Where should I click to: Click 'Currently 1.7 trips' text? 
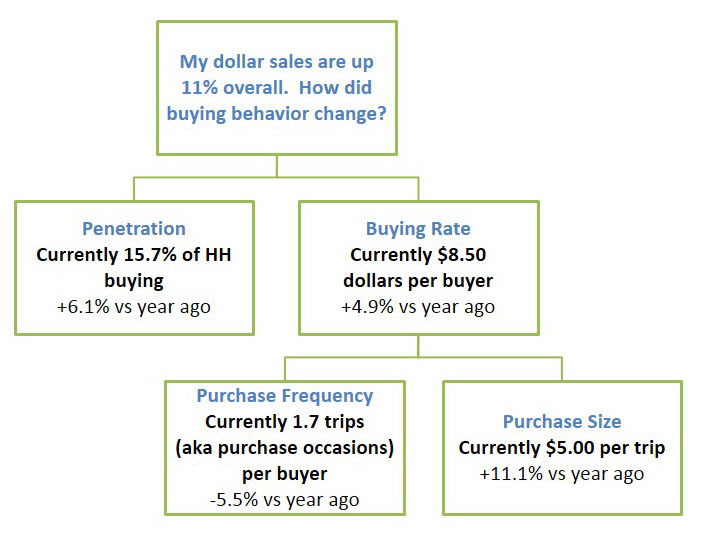285,422
